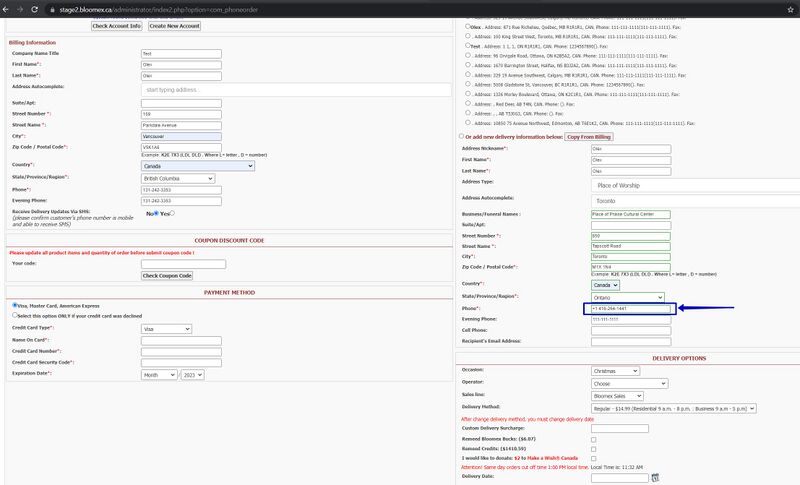Open the expiration year dropdown
Image resolution: width=800 pixels, height=485 pixels.
(x=193, y=375)
